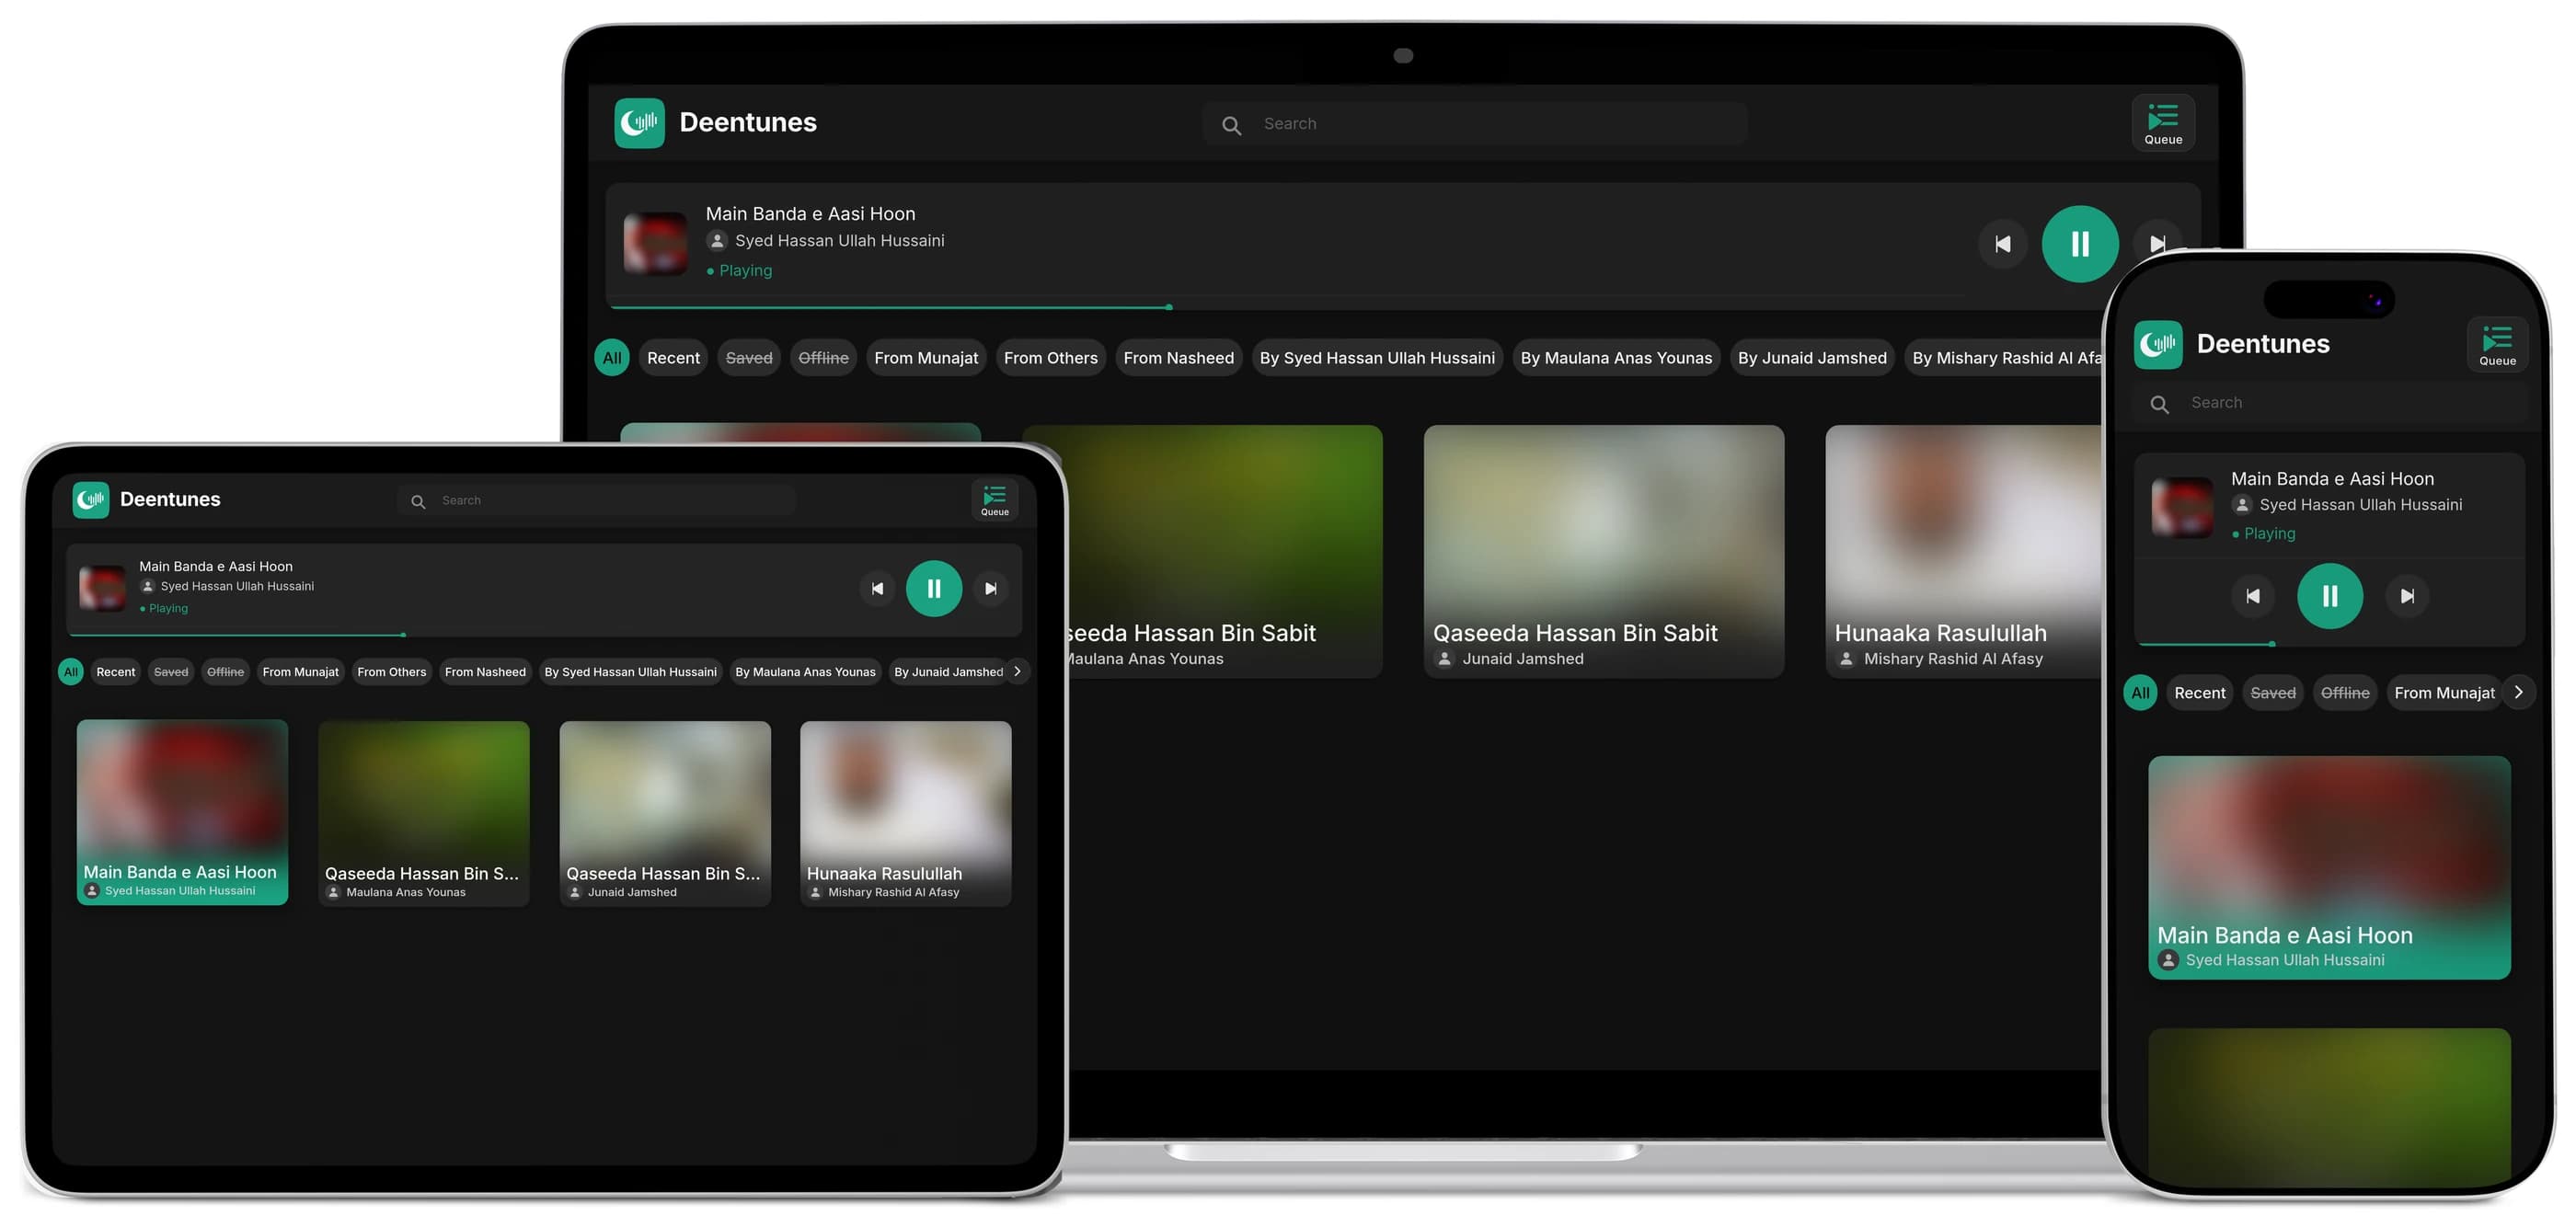Click the Search field on the laptop

coord(1475,124)
